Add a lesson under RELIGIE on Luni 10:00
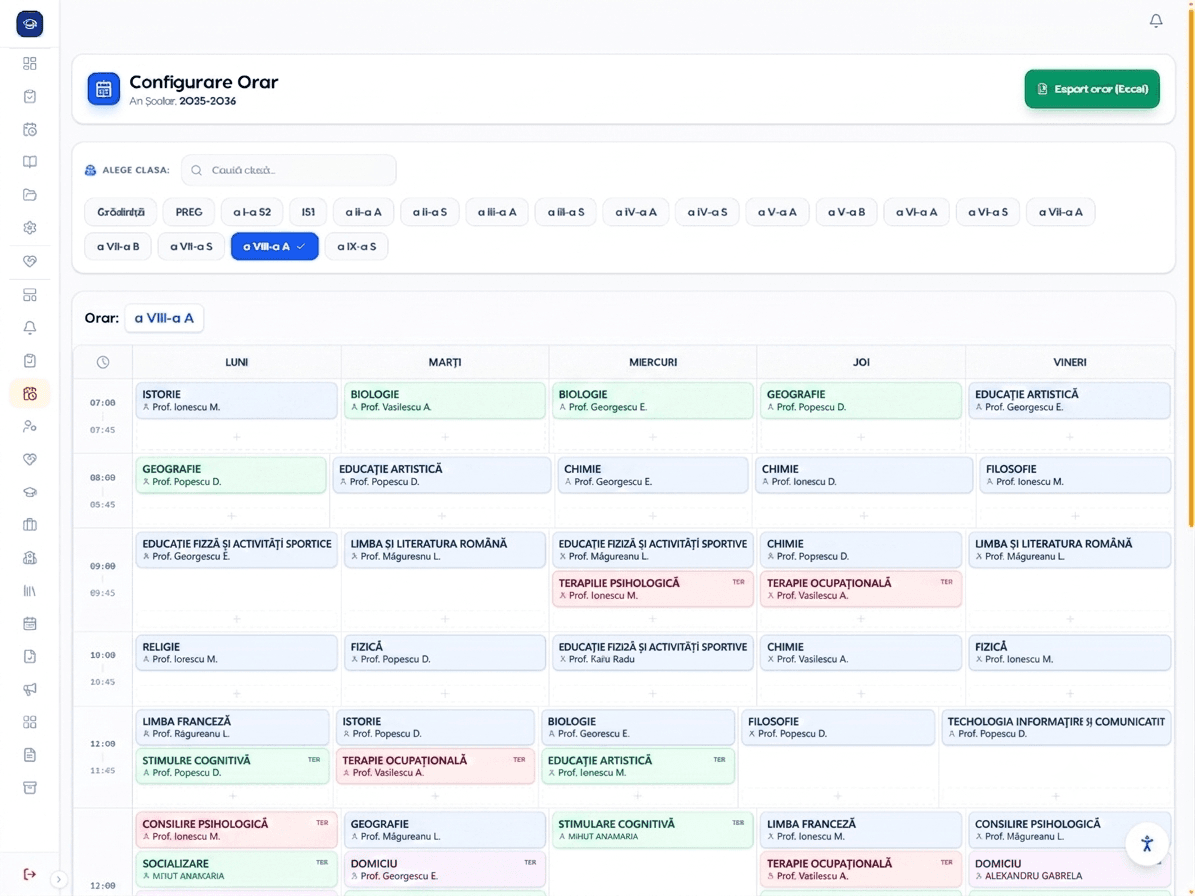This screenshot has height=896, width=1195. click(x=236, y=693)
